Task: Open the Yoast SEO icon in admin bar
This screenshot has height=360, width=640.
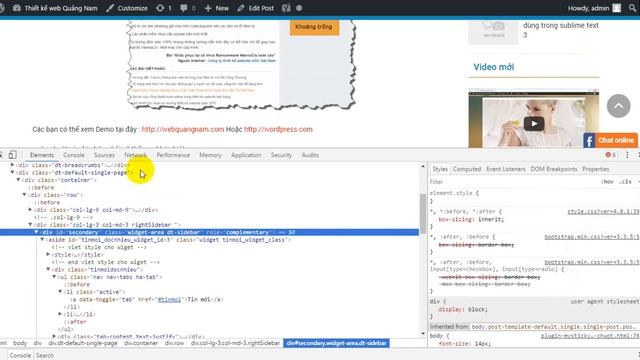Action: [x=286, y=8]
